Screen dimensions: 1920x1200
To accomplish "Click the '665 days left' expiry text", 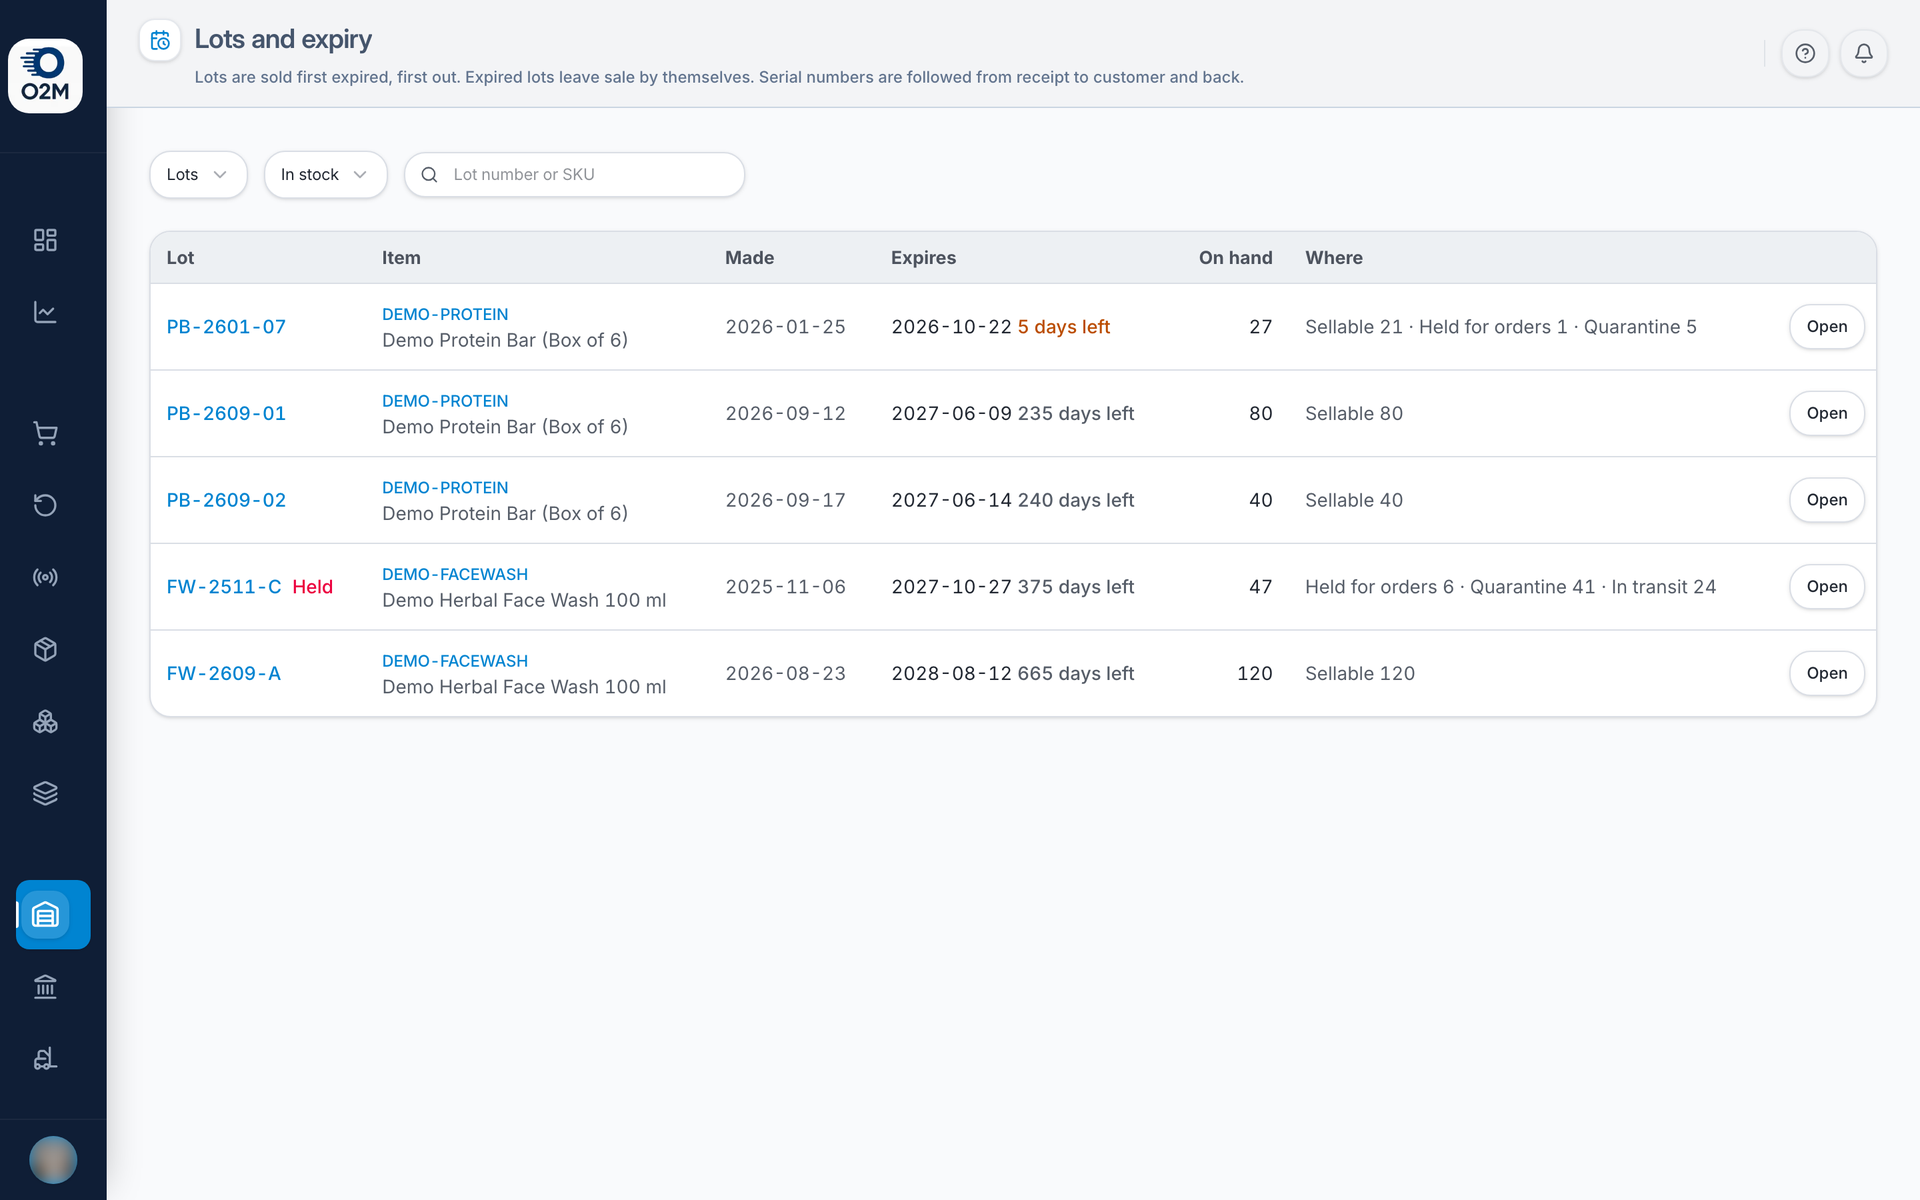I will click(1076, 674).
